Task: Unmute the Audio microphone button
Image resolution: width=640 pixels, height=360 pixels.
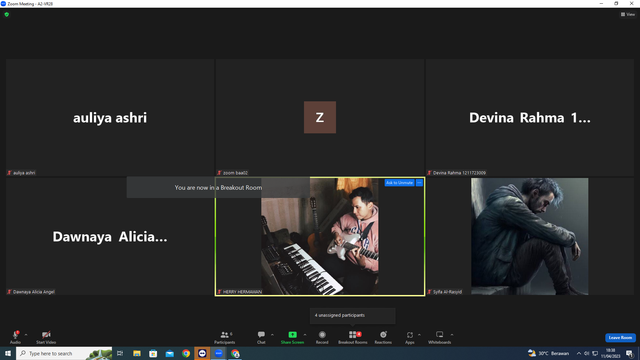Action: (x=16, y=337)
